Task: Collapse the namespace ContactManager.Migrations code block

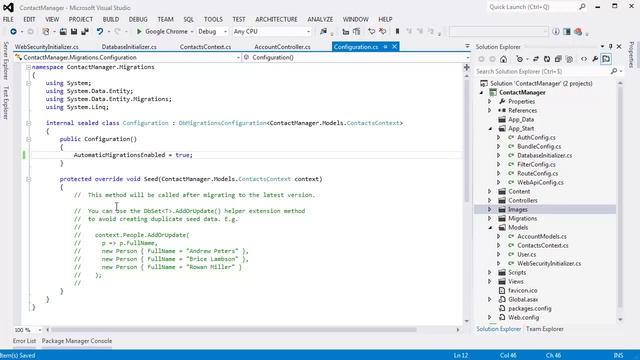Action: (x=29, y=67)
